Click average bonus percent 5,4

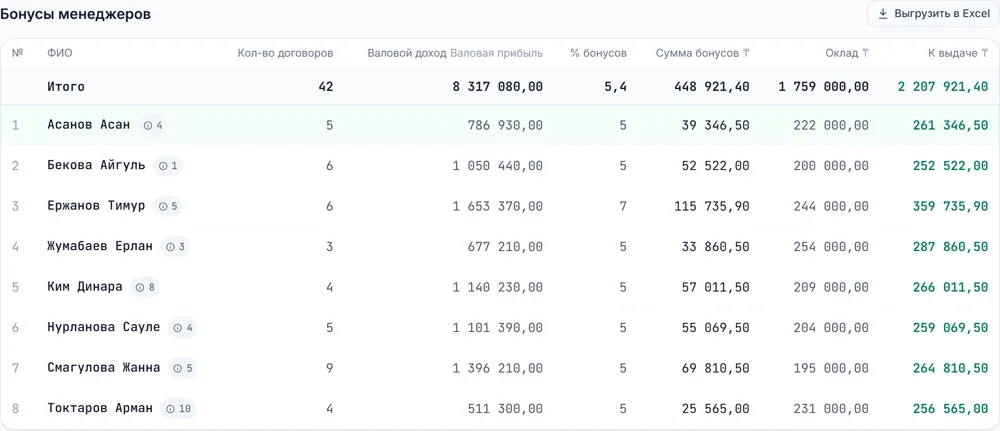click(615, 87)
